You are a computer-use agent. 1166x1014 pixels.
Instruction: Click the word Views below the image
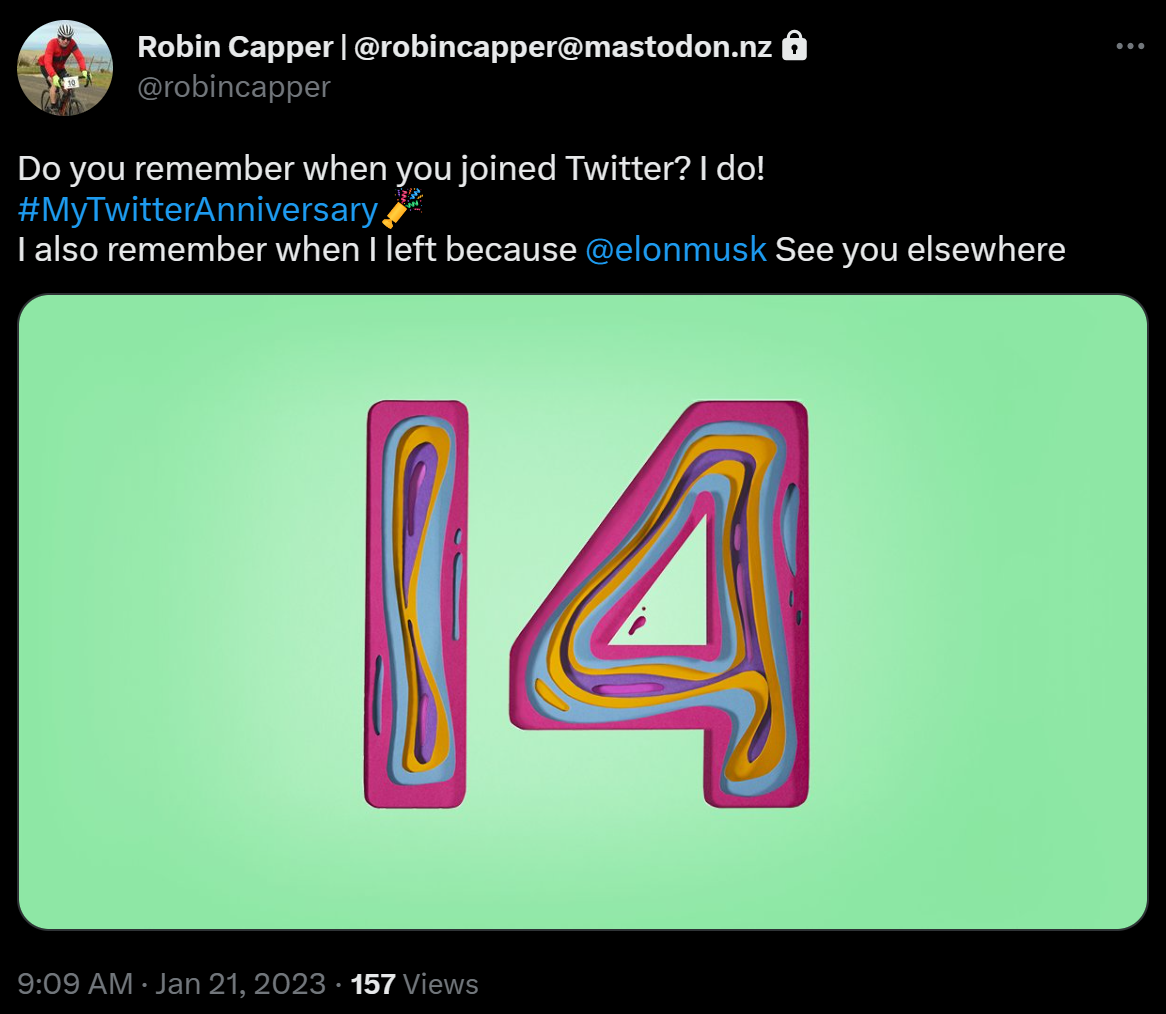point(440,984)
